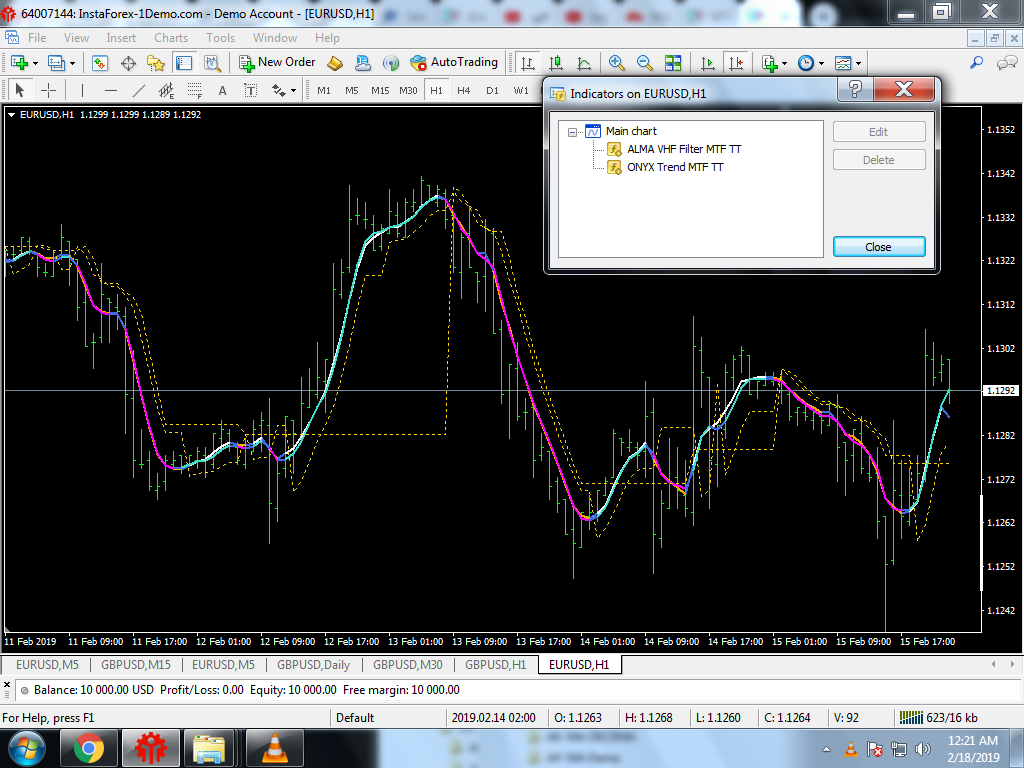Image resolution: width=1024 pixels, height=768 pixels.
Task: Switch to the GBPUSD,Daily chart tab
Action: pos(313,664)
